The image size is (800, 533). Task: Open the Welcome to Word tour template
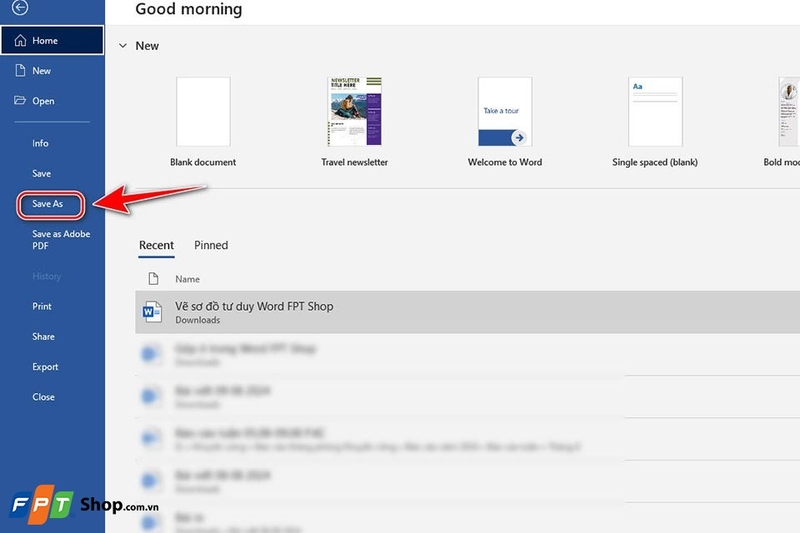click(x=504, y=112)
